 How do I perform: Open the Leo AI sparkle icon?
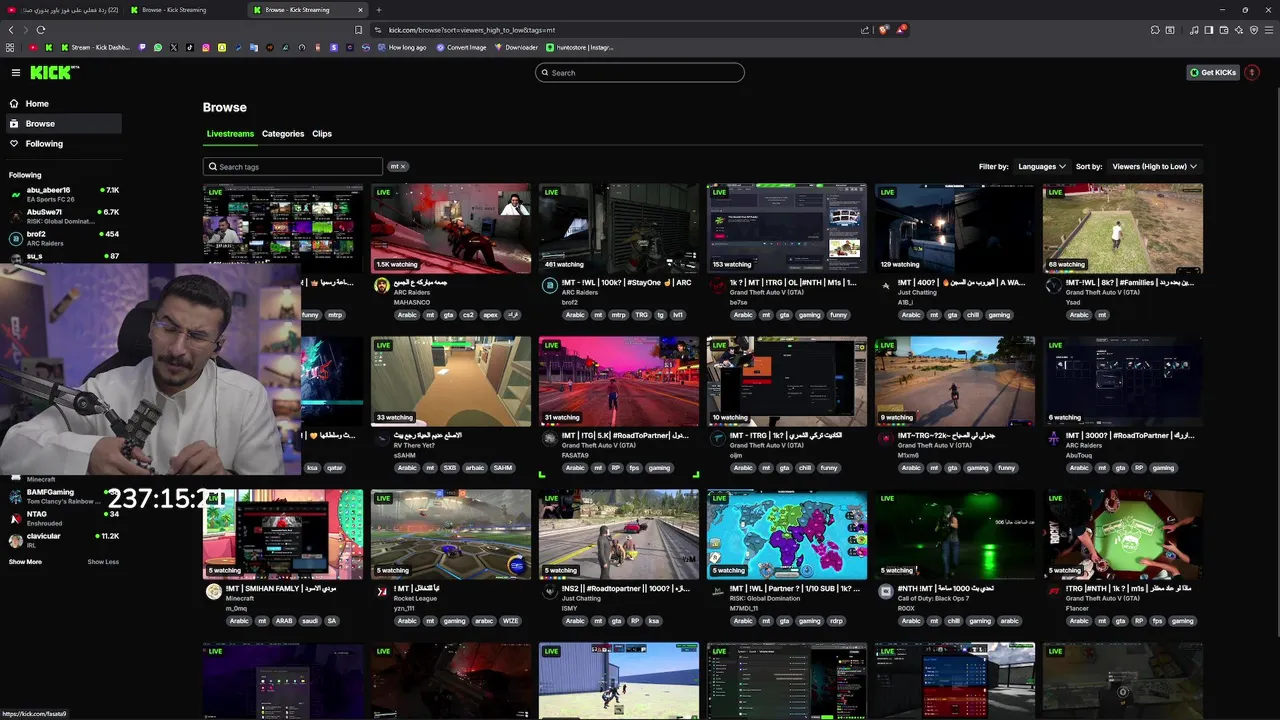[1239, 30]
